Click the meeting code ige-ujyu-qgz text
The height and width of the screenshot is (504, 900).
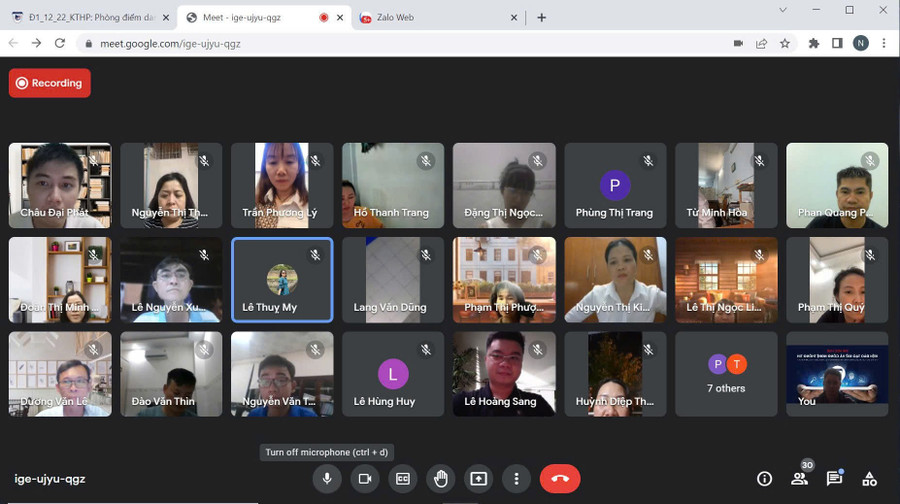pos(50,479)
